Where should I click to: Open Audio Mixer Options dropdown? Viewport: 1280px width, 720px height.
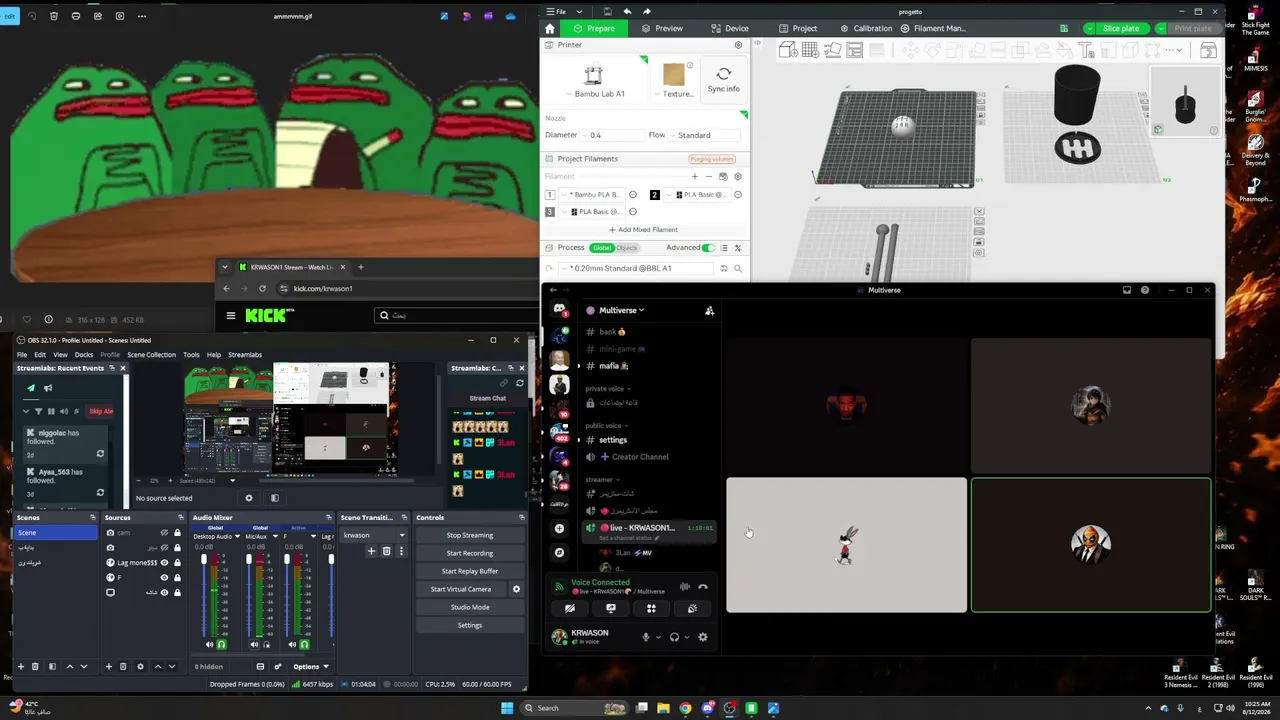(311, 666)
